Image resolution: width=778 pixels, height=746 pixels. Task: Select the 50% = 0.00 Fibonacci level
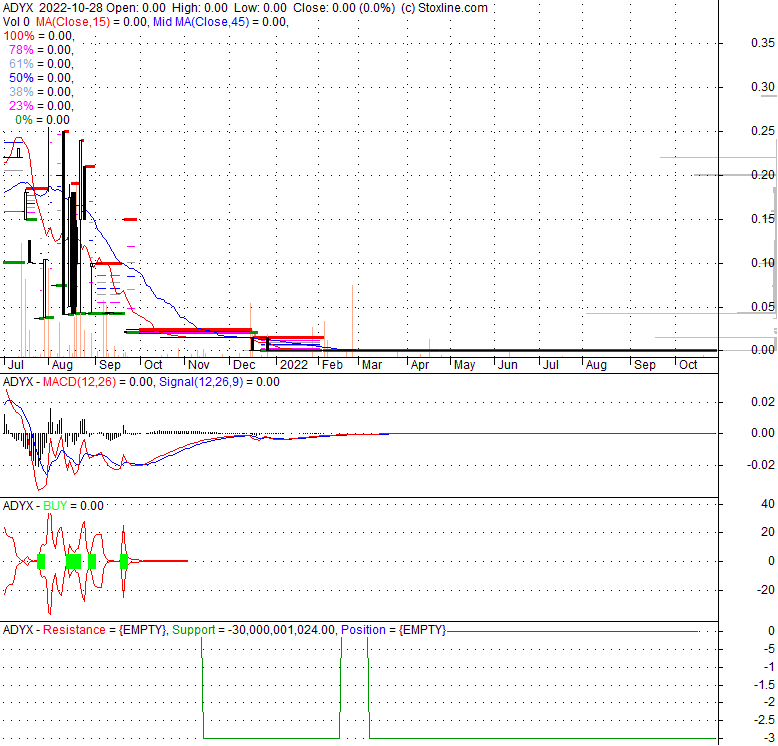click(x=41, y=77)
